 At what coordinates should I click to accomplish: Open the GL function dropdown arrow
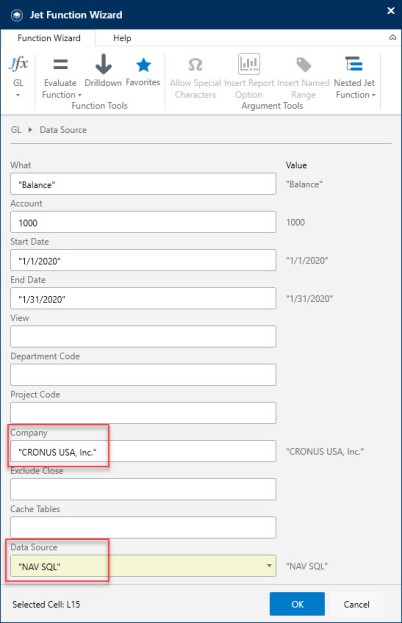18,95
